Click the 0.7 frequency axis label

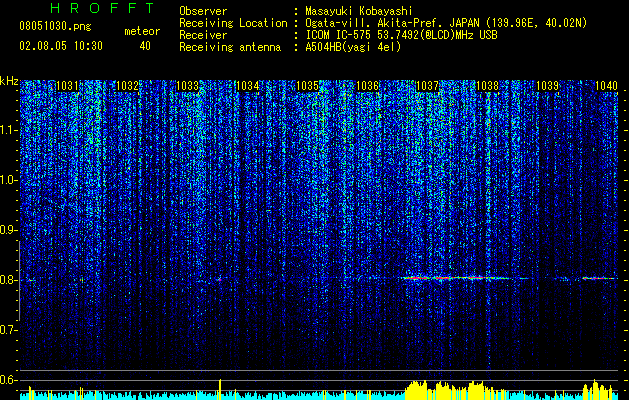[9, 330]
